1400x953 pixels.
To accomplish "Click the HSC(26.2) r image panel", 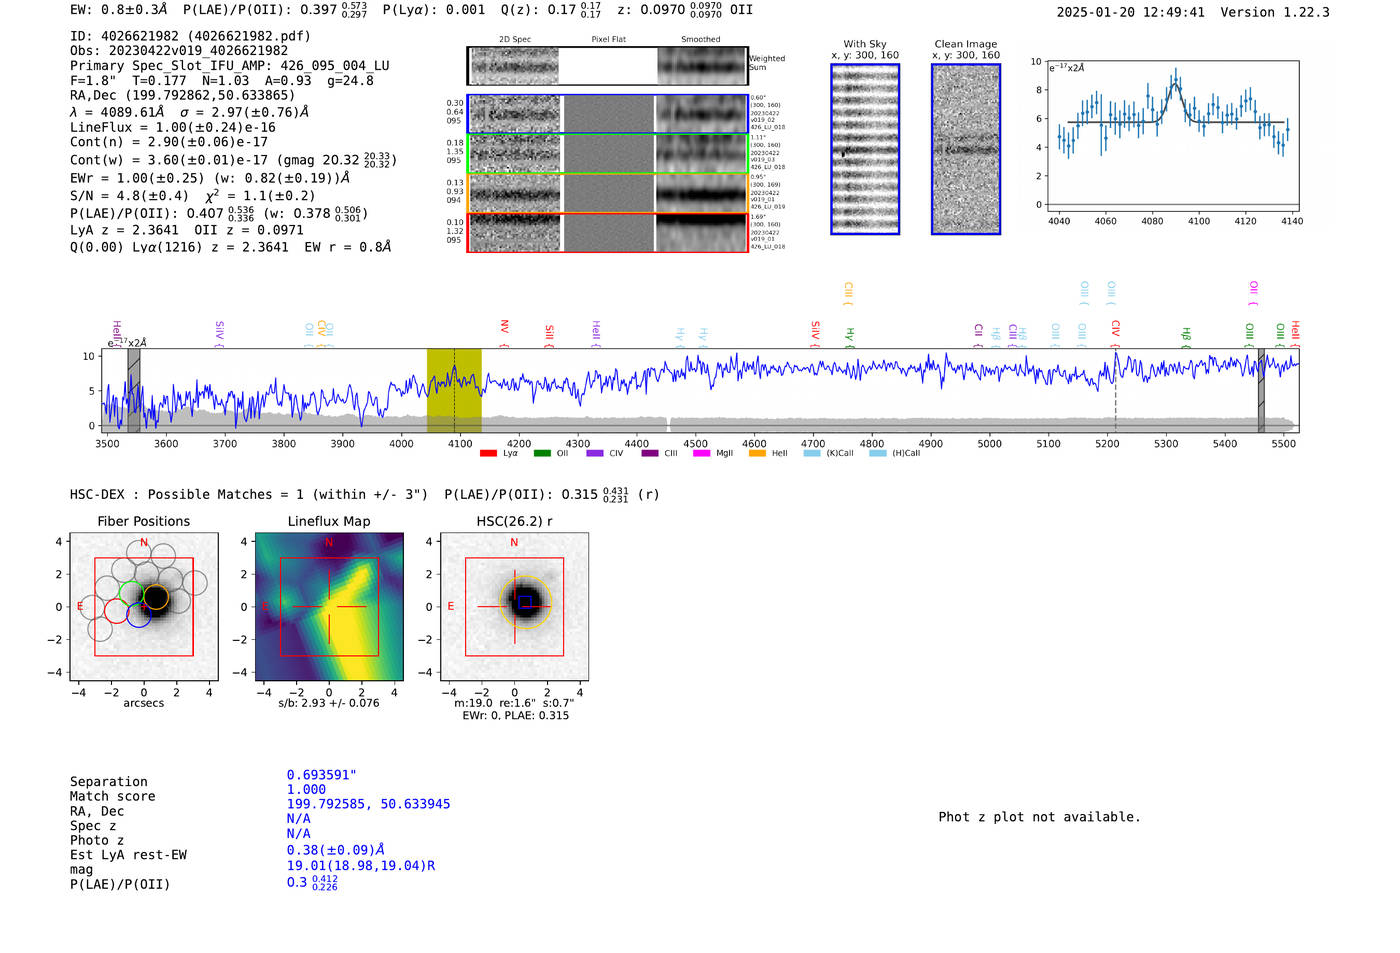I will (x=514, y=607).
